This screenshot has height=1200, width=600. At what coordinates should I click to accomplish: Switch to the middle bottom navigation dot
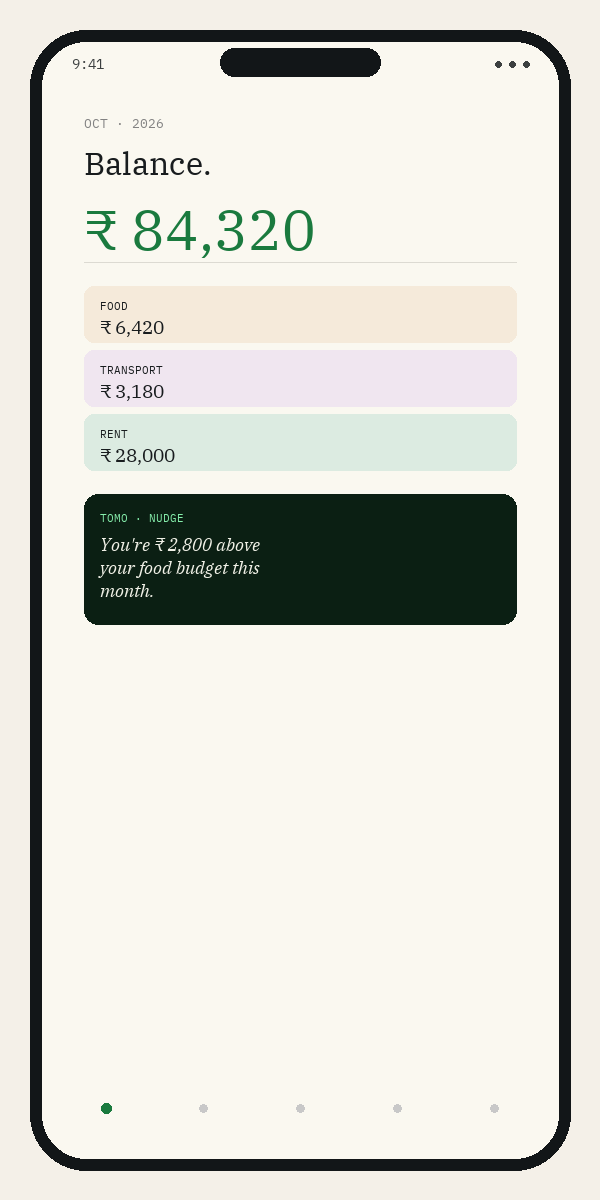pos(300,1108)
